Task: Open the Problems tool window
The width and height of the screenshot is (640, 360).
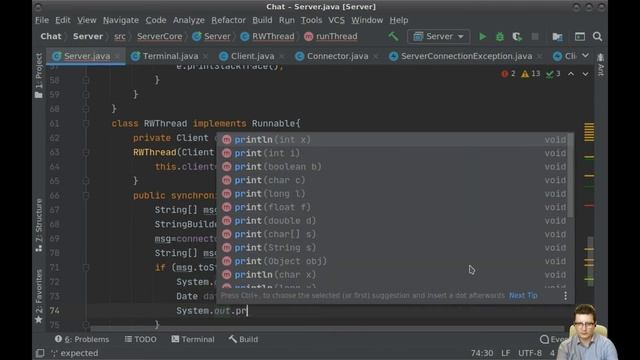Action: pyautogui.click(x=82, y=339)
